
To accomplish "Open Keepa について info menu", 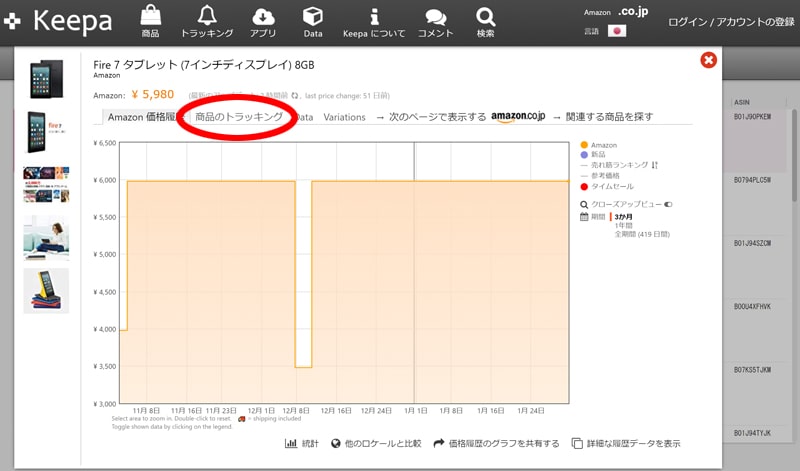I will [374, 21].
